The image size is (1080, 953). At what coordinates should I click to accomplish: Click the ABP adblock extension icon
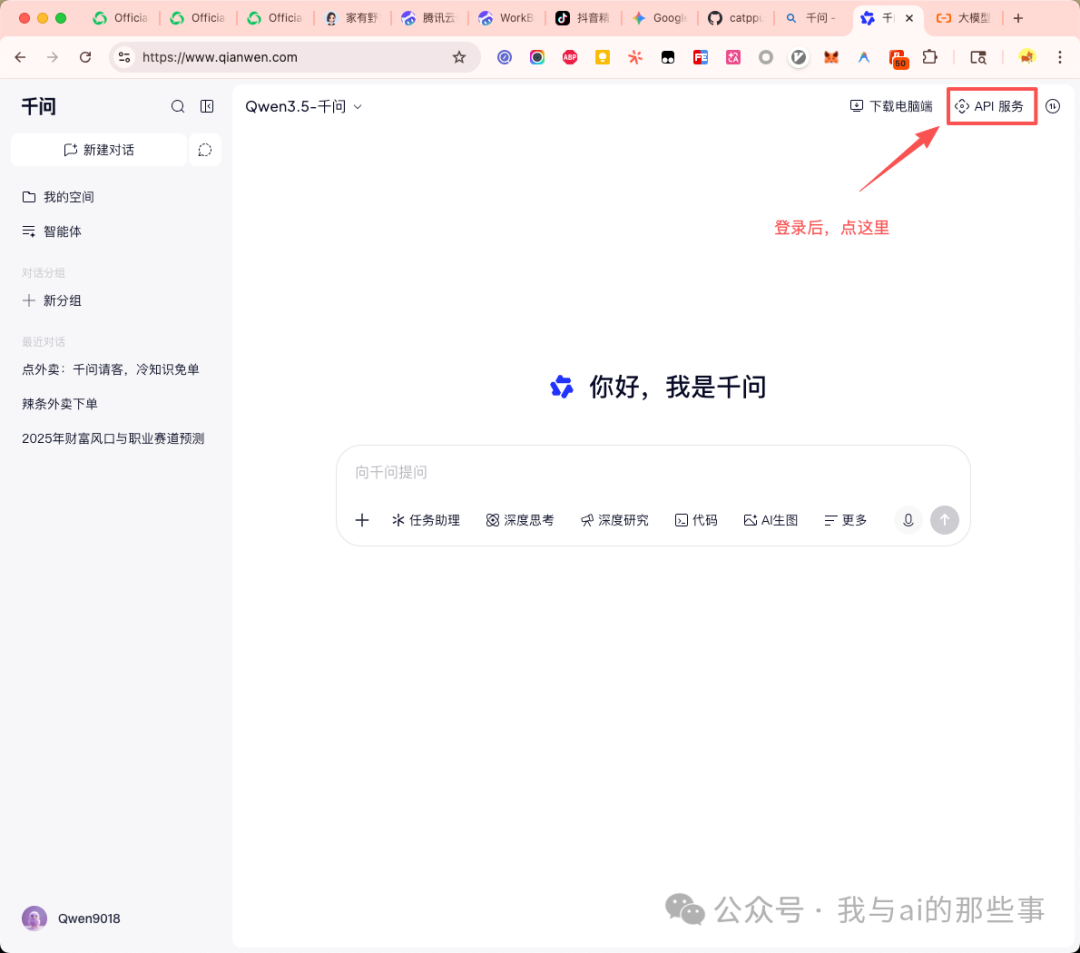(x=570, y=57)
